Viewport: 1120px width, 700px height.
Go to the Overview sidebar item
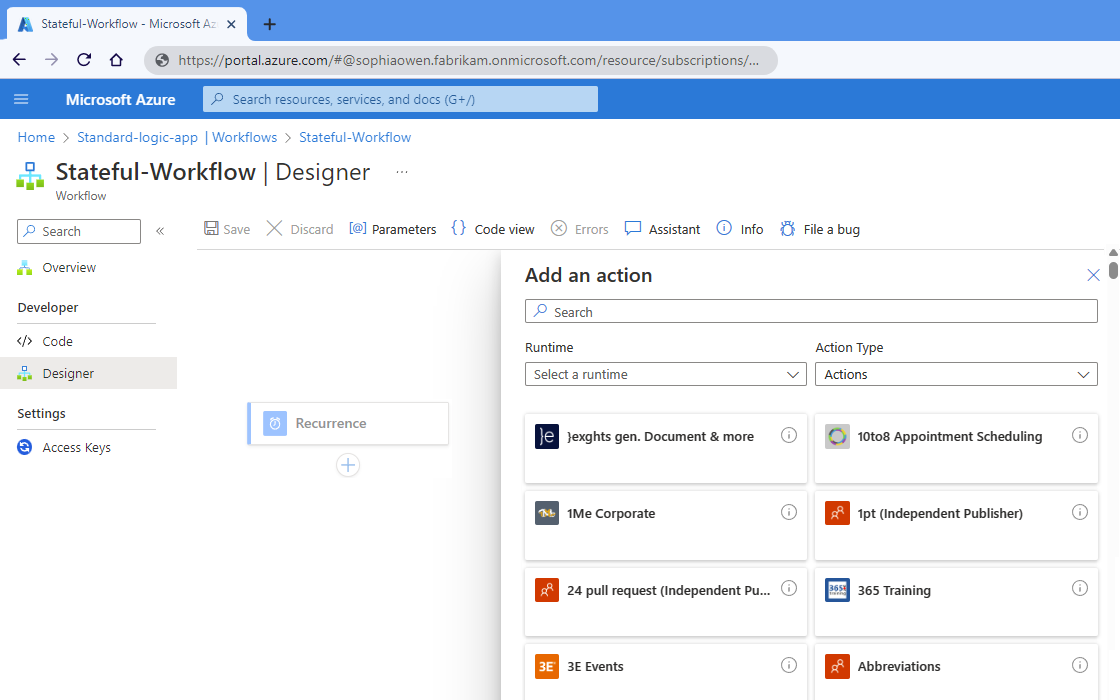point(69,267)
